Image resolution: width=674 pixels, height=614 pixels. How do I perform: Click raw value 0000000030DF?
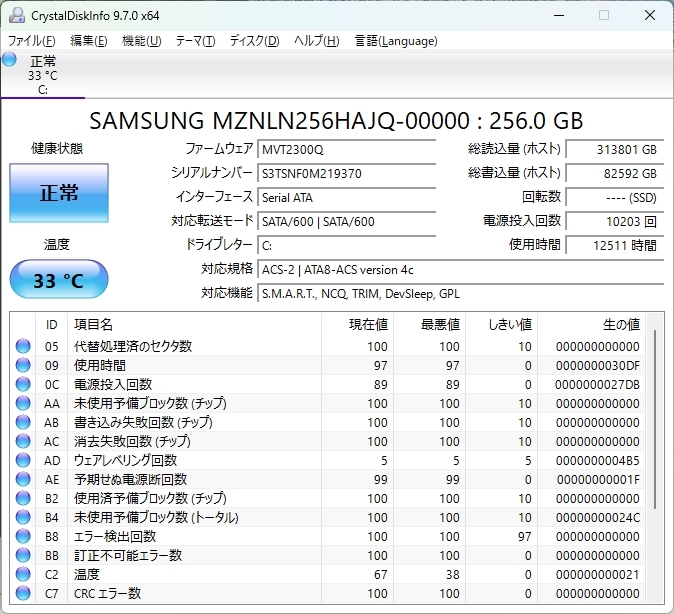click(597, 365)
